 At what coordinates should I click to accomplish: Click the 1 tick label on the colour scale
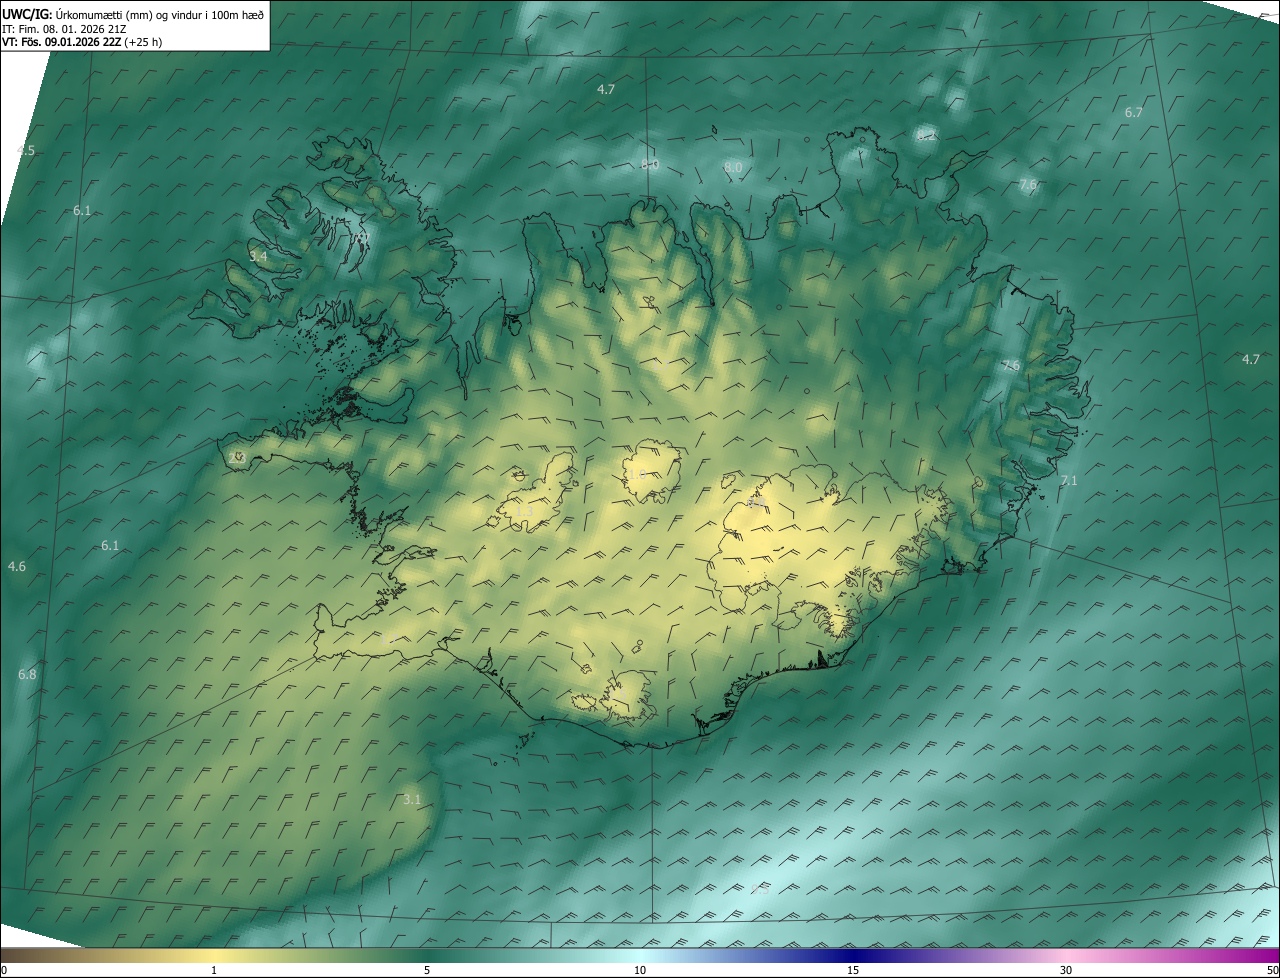pos(214,971)
